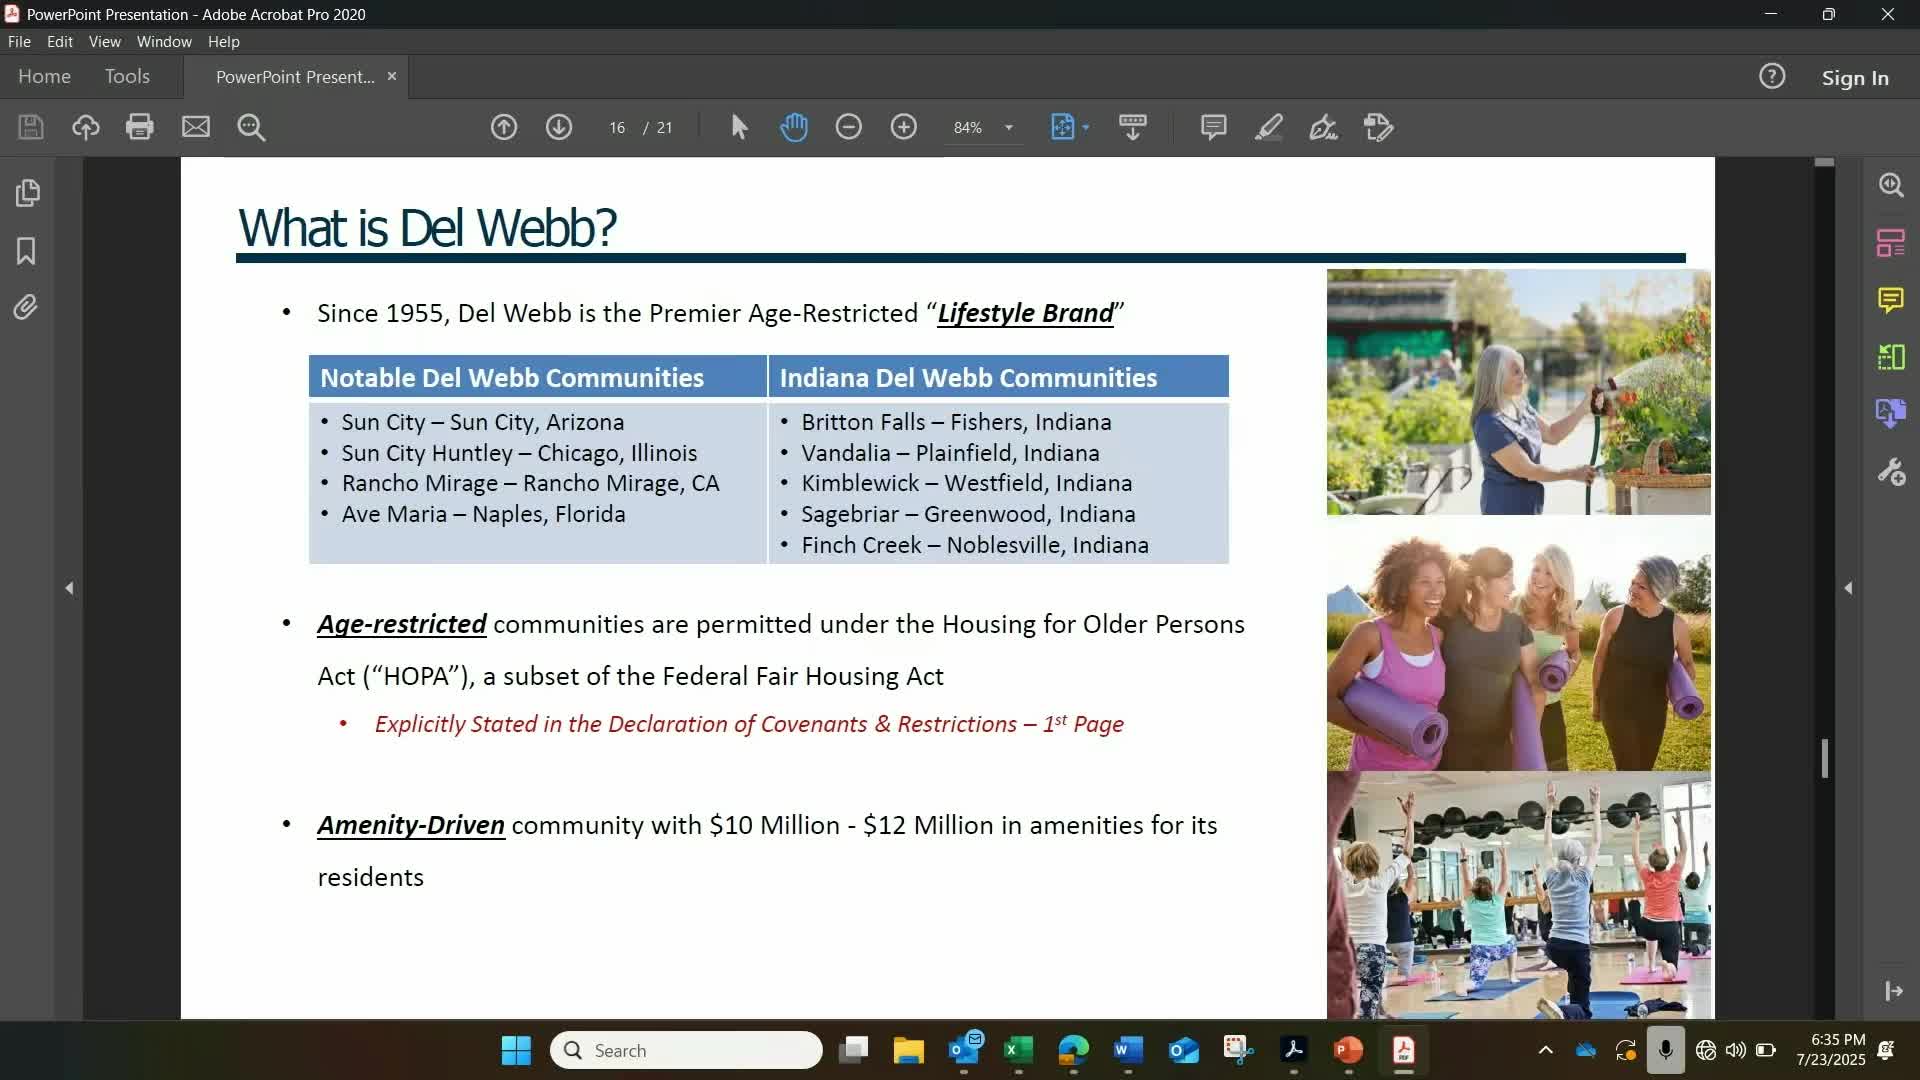Open Page Thumbnails panel icon
This screenshot has width=1920, height=1080.
[x=27, y=193]
